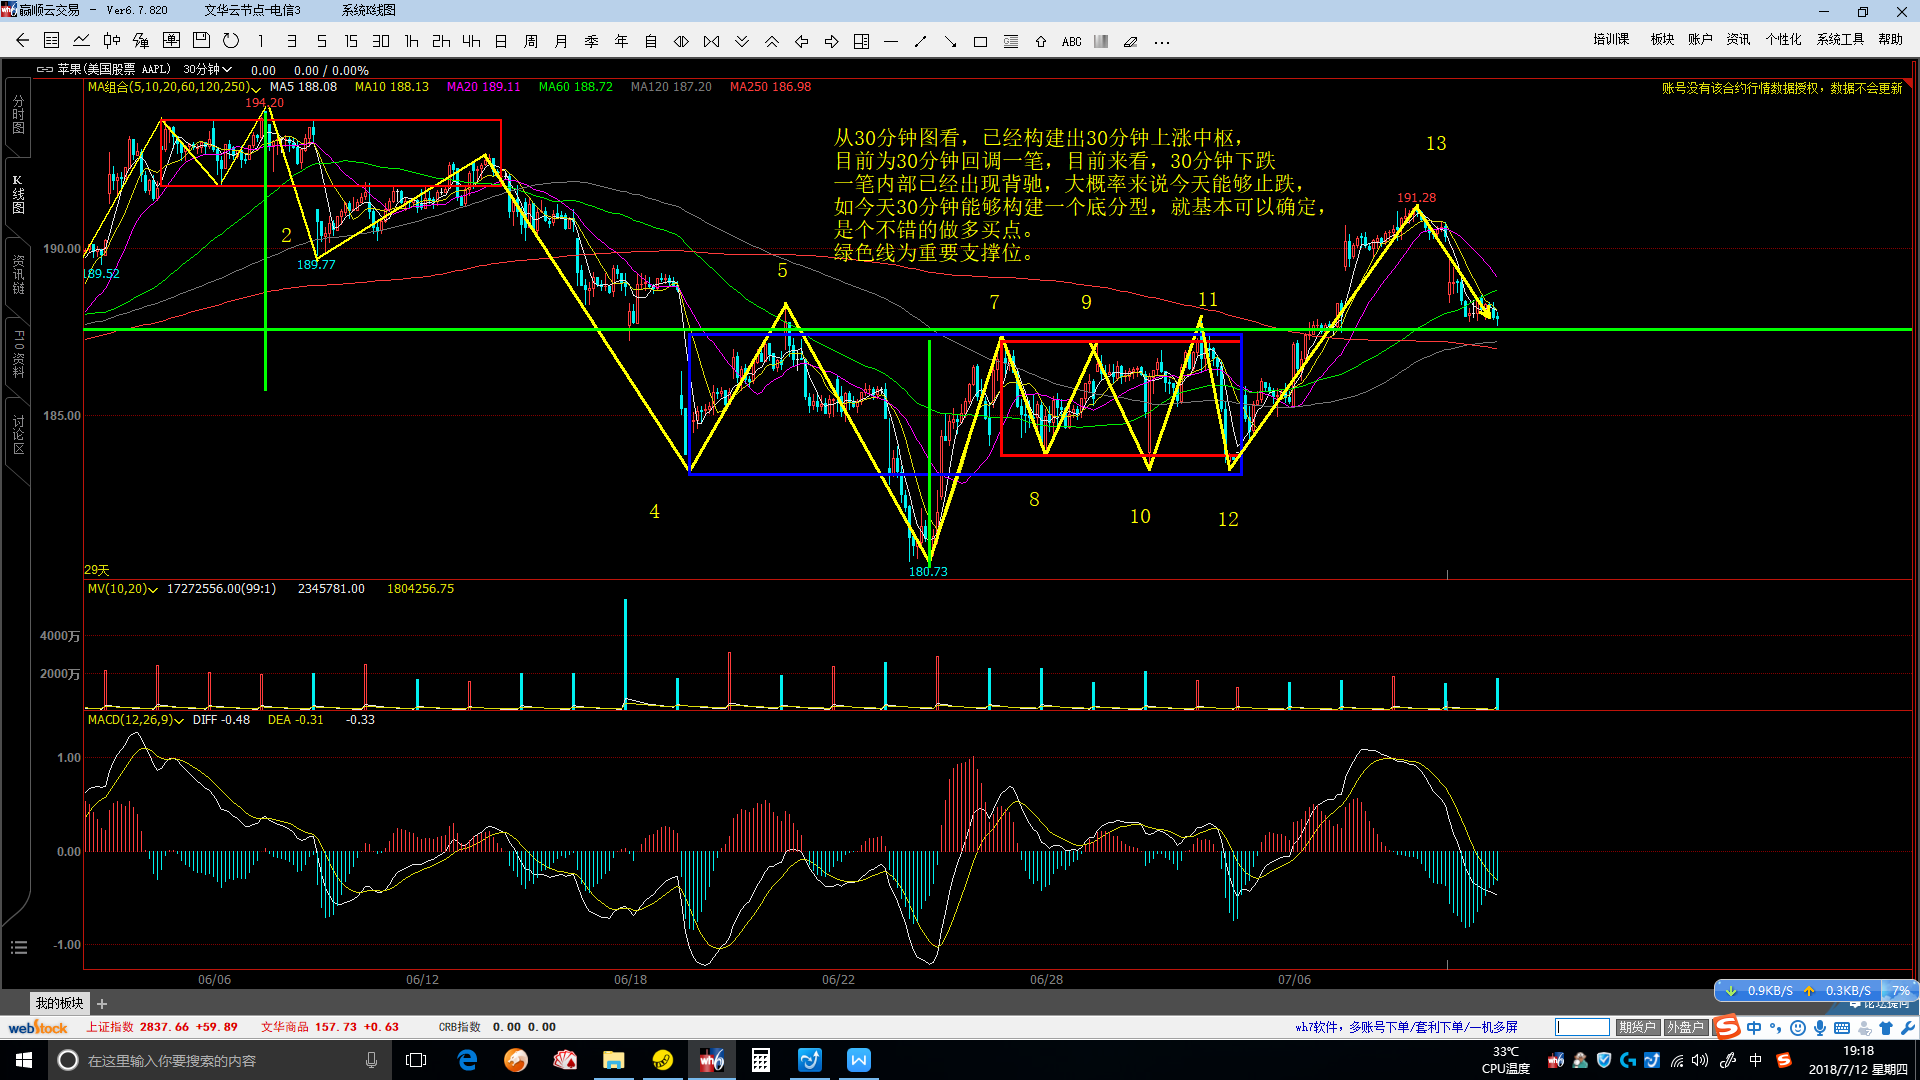1920x1080 pixels.
Task: Select the eraser tool in toolbar
Action: 1130,41
